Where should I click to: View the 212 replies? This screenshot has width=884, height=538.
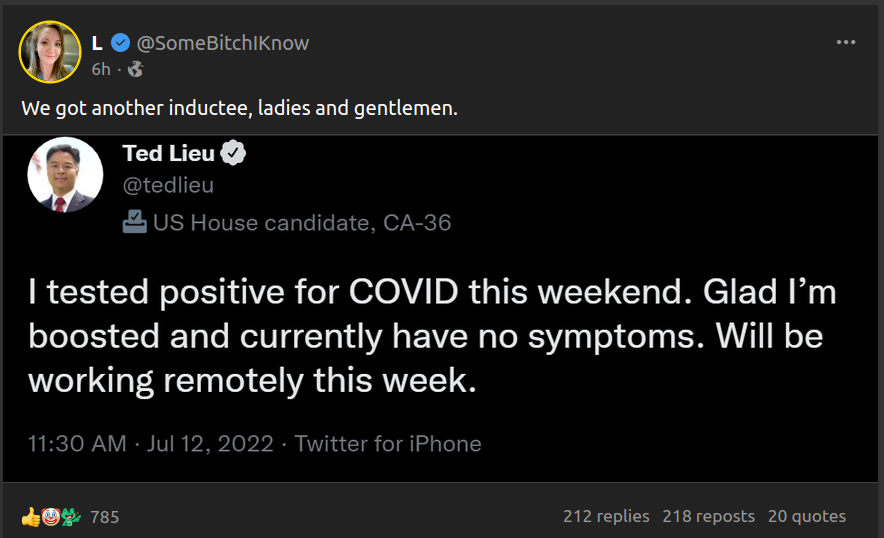tap(606, 516)
